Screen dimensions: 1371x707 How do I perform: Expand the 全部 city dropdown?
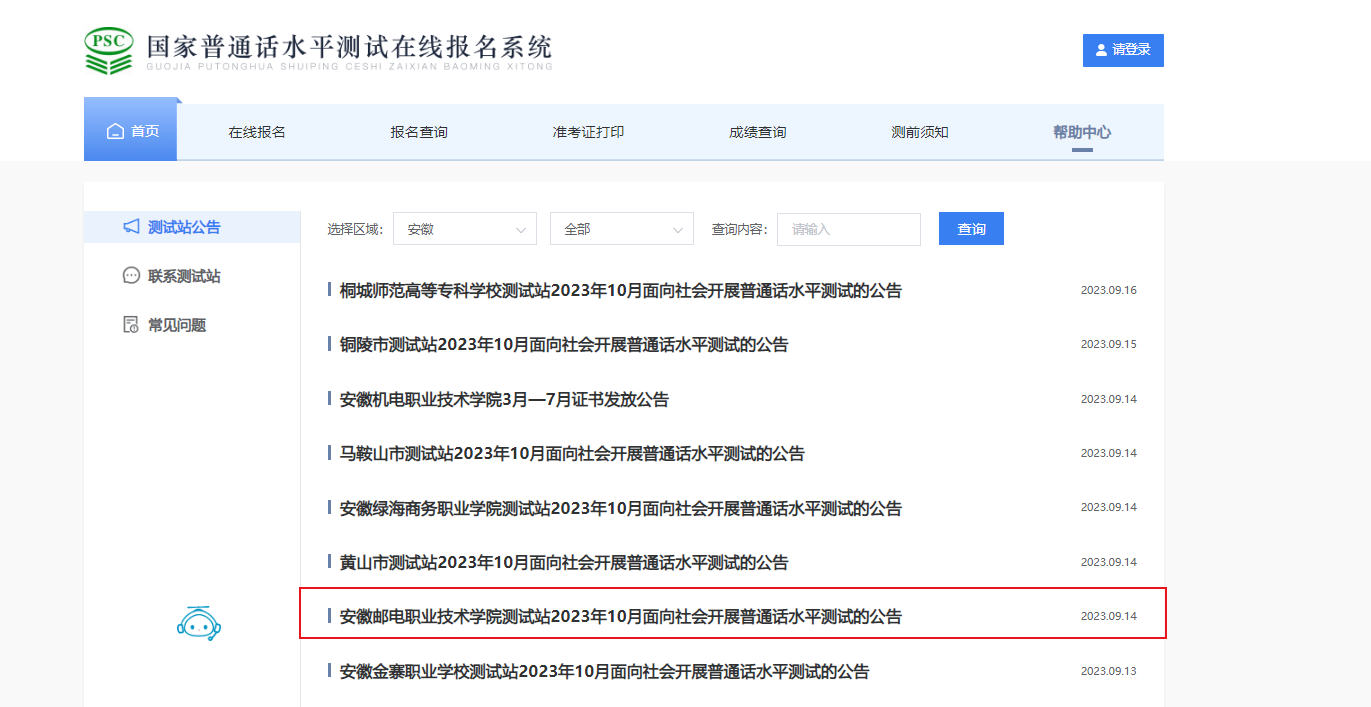tap(622, 229)
